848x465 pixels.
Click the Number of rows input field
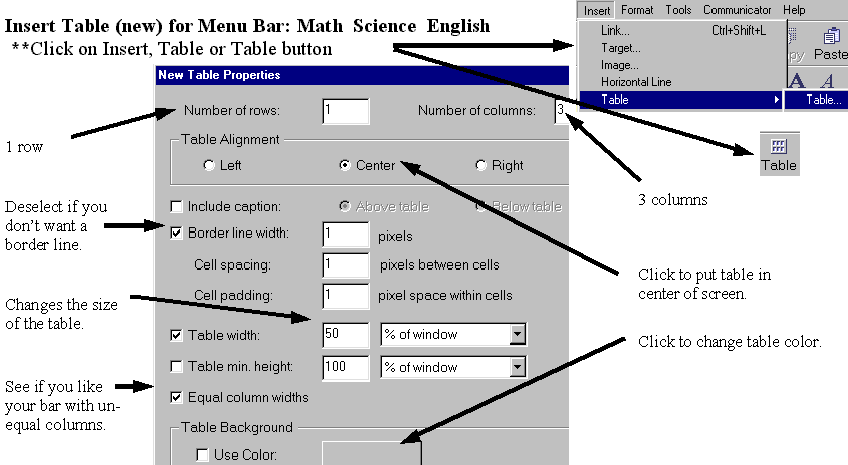click(x=346, y=111)
